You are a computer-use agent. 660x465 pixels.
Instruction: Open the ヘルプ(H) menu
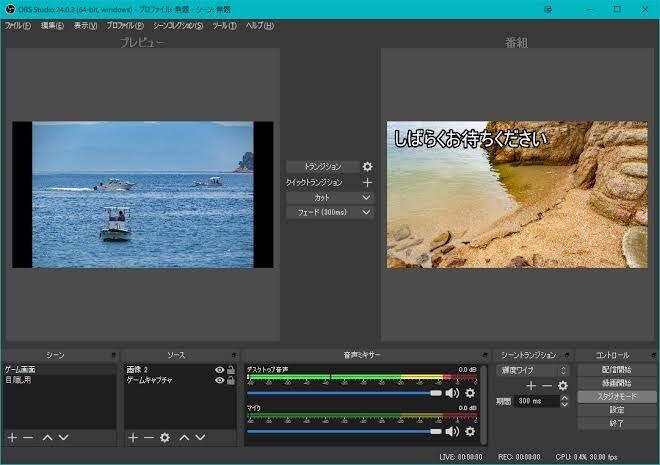pos(260,26)
